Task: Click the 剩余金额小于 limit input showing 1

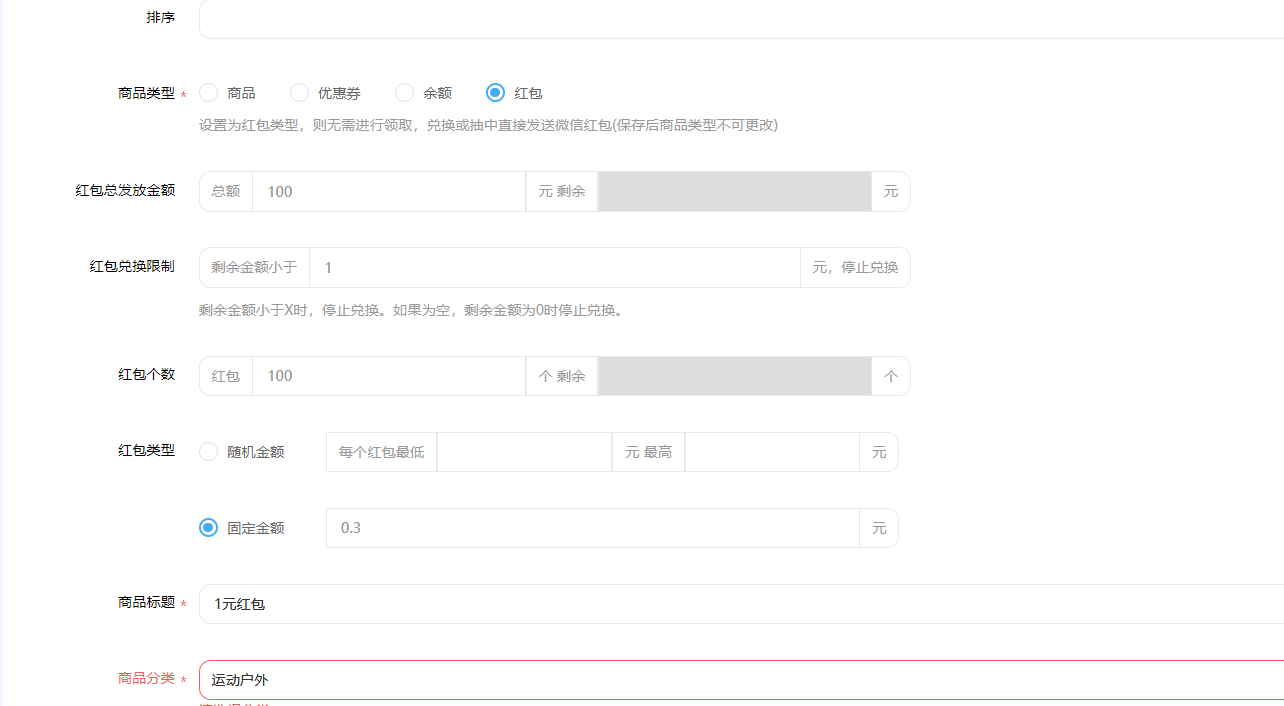Action: [555, 267]
